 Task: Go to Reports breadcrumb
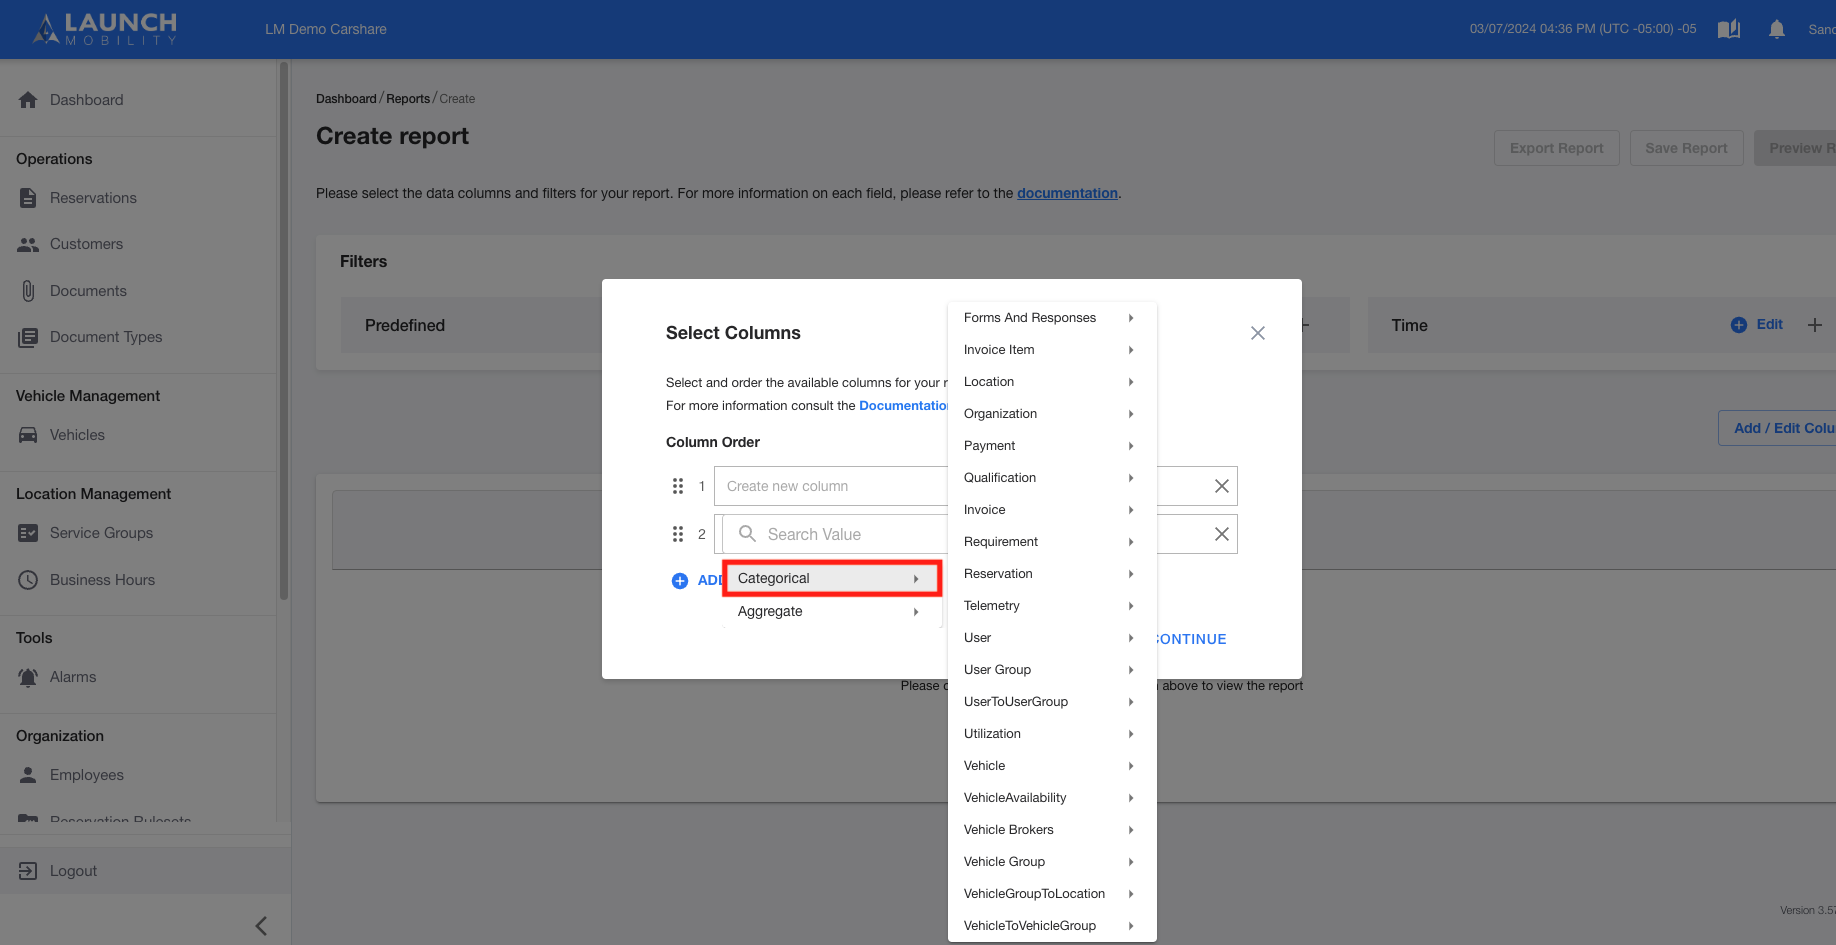(x=408, y=99)
